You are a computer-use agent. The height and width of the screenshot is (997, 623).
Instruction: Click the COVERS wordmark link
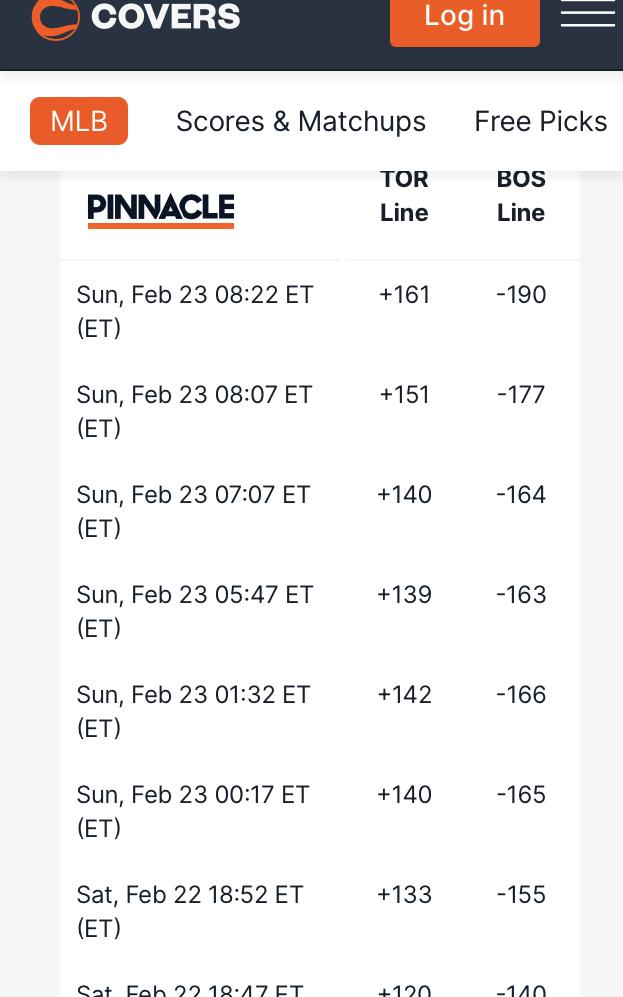point(165,16)
